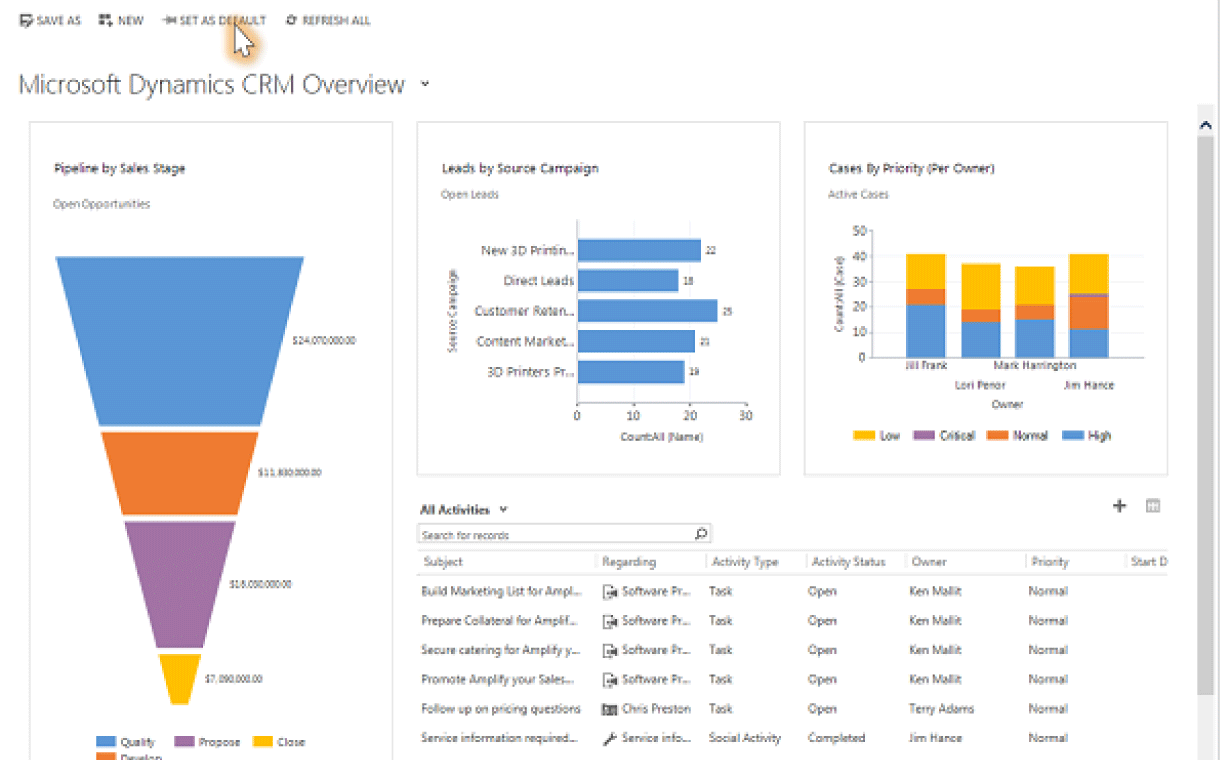Click in the Search for records field
1220x760 pixels.
coord(555,535)
